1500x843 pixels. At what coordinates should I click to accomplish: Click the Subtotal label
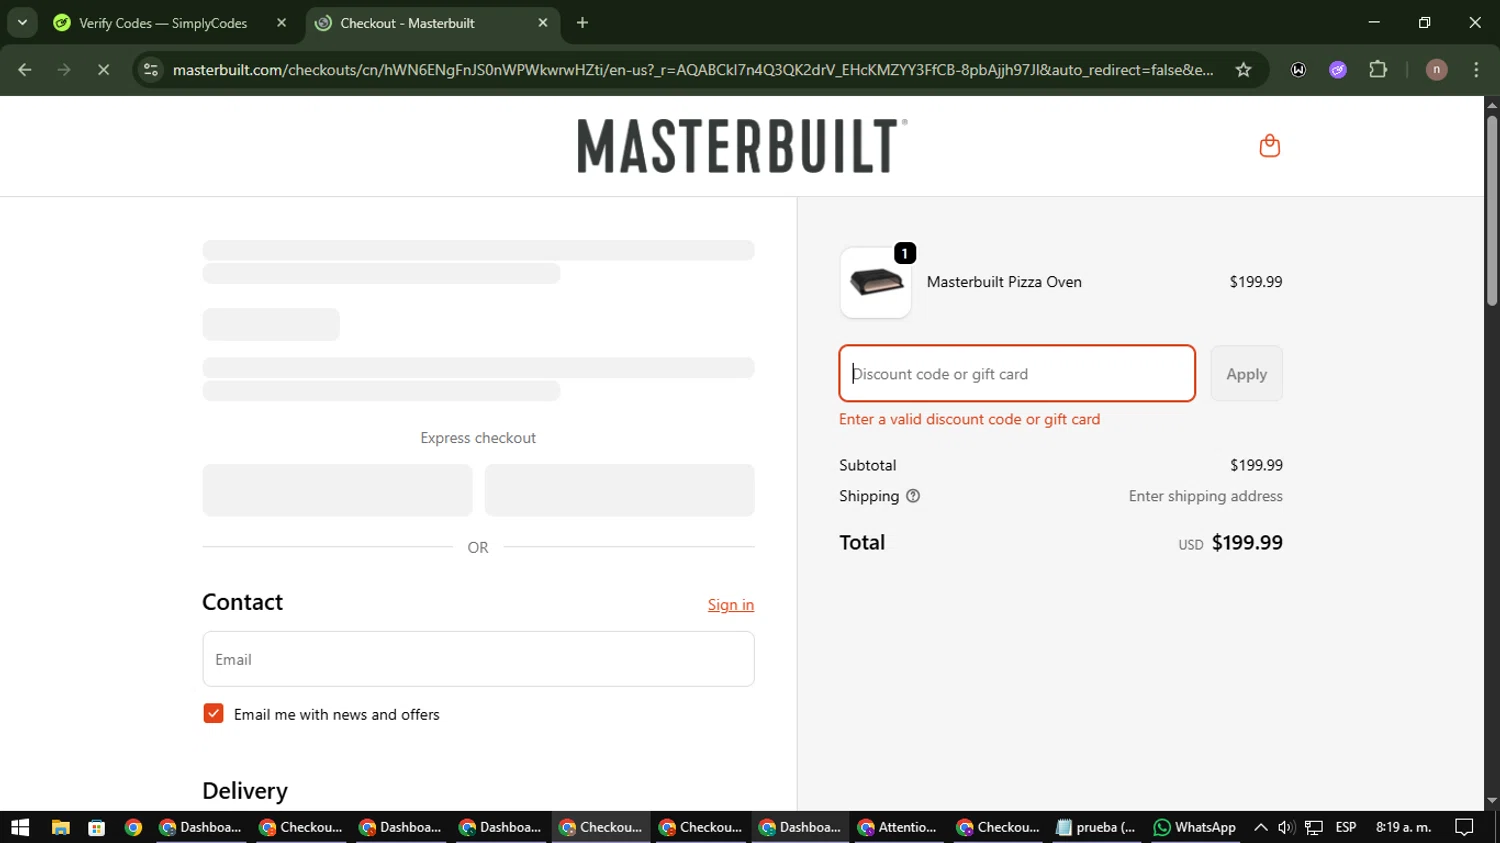tap(868, 465)
